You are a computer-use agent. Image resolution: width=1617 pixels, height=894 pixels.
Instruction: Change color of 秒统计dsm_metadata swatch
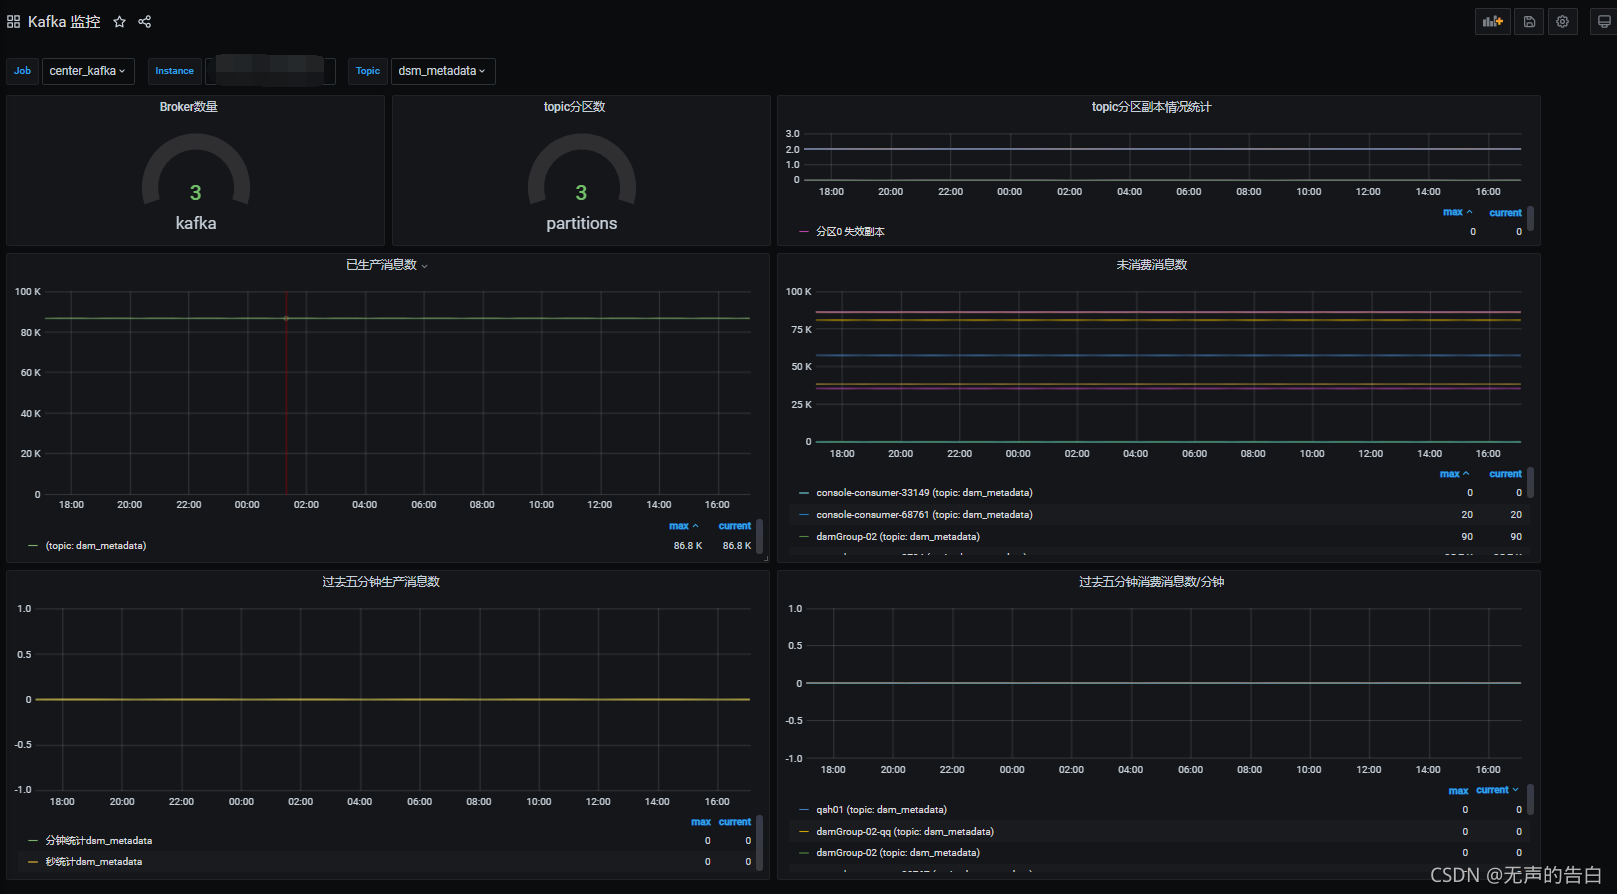[33, 862]
